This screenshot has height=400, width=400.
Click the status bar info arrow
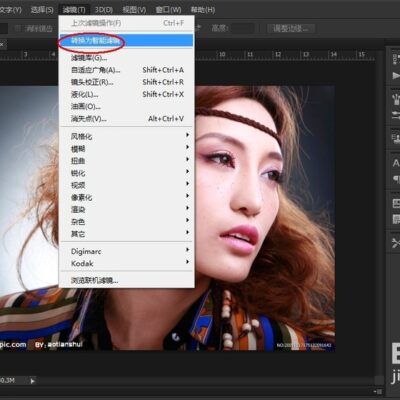(x=32, y=381)
